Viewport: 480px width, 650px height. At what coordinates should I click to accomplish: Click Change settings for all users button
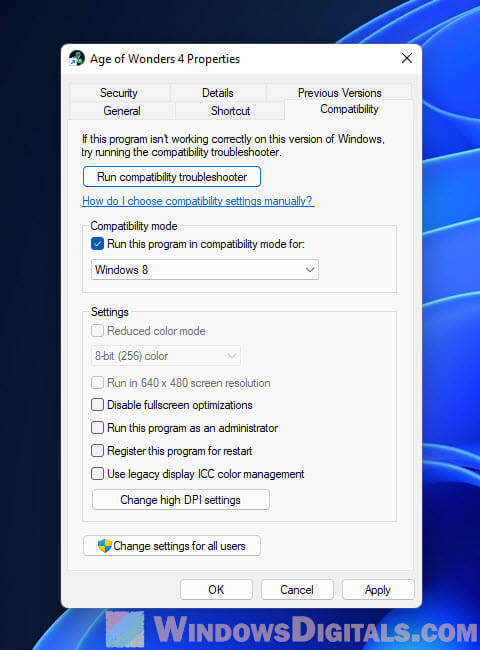click(x=172, y=546)
